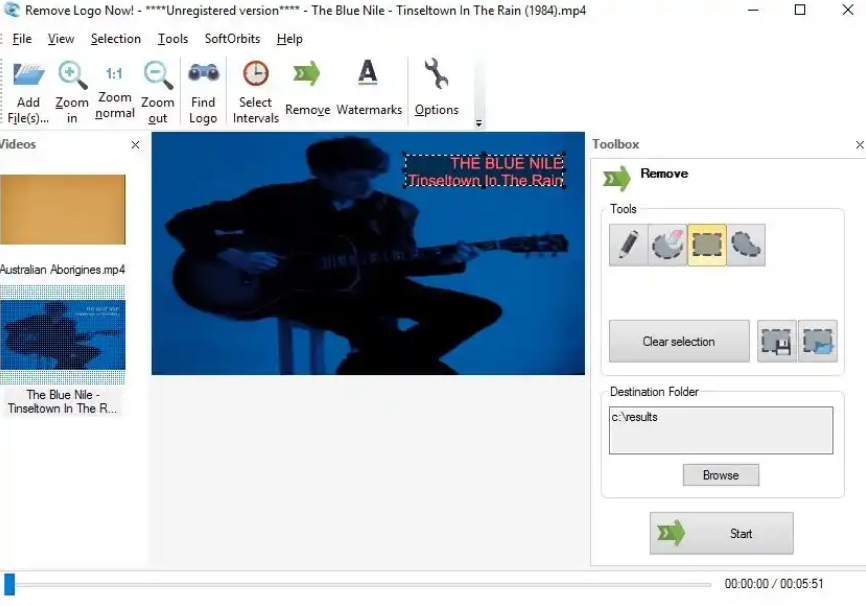Choose the selection eraser tool

coord(667,245)
